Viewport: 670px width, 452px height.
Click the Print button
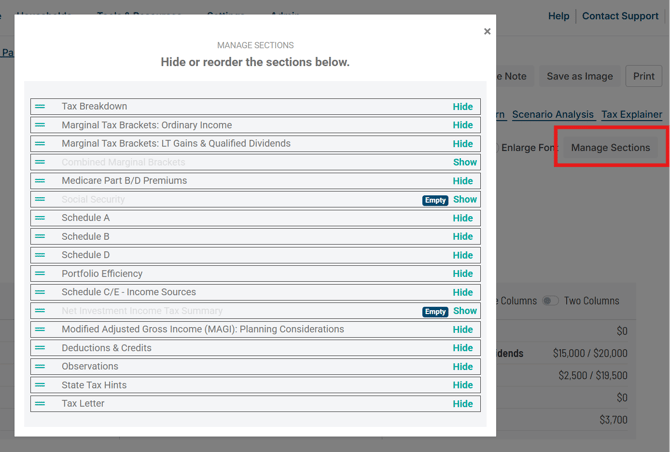pyautogui.click(x=643, y=76)
